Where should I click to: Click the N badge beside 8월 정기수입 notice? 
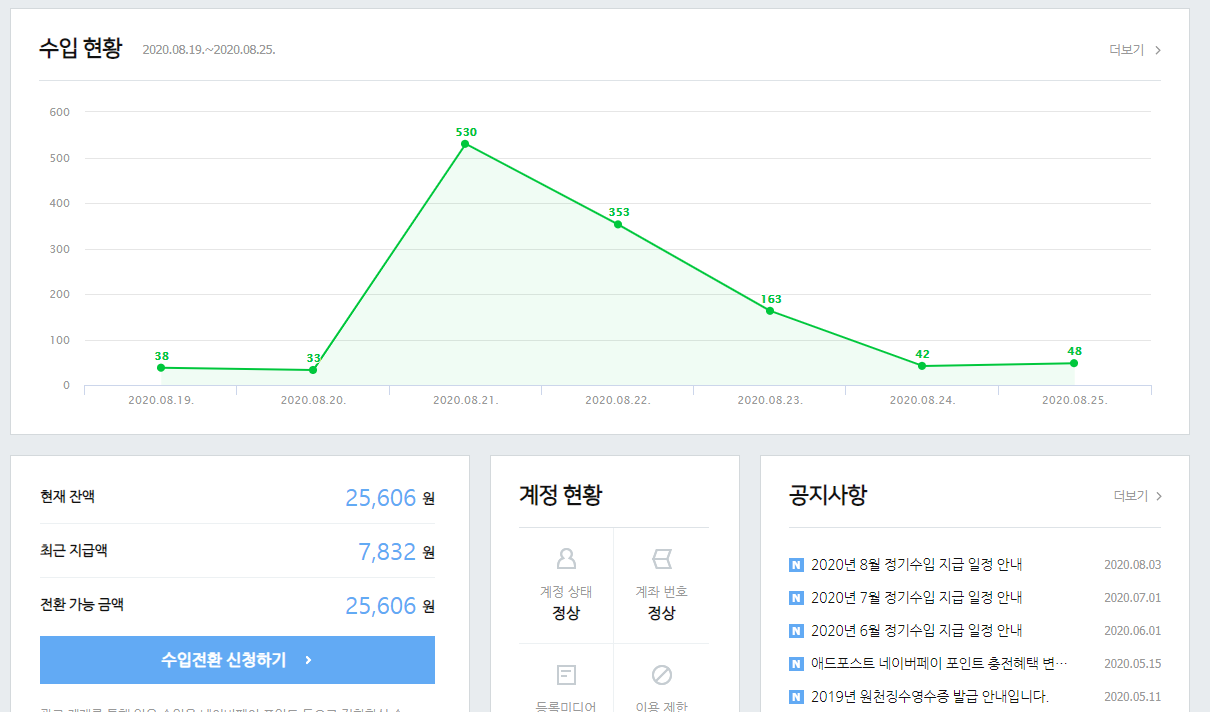(796, 565)
